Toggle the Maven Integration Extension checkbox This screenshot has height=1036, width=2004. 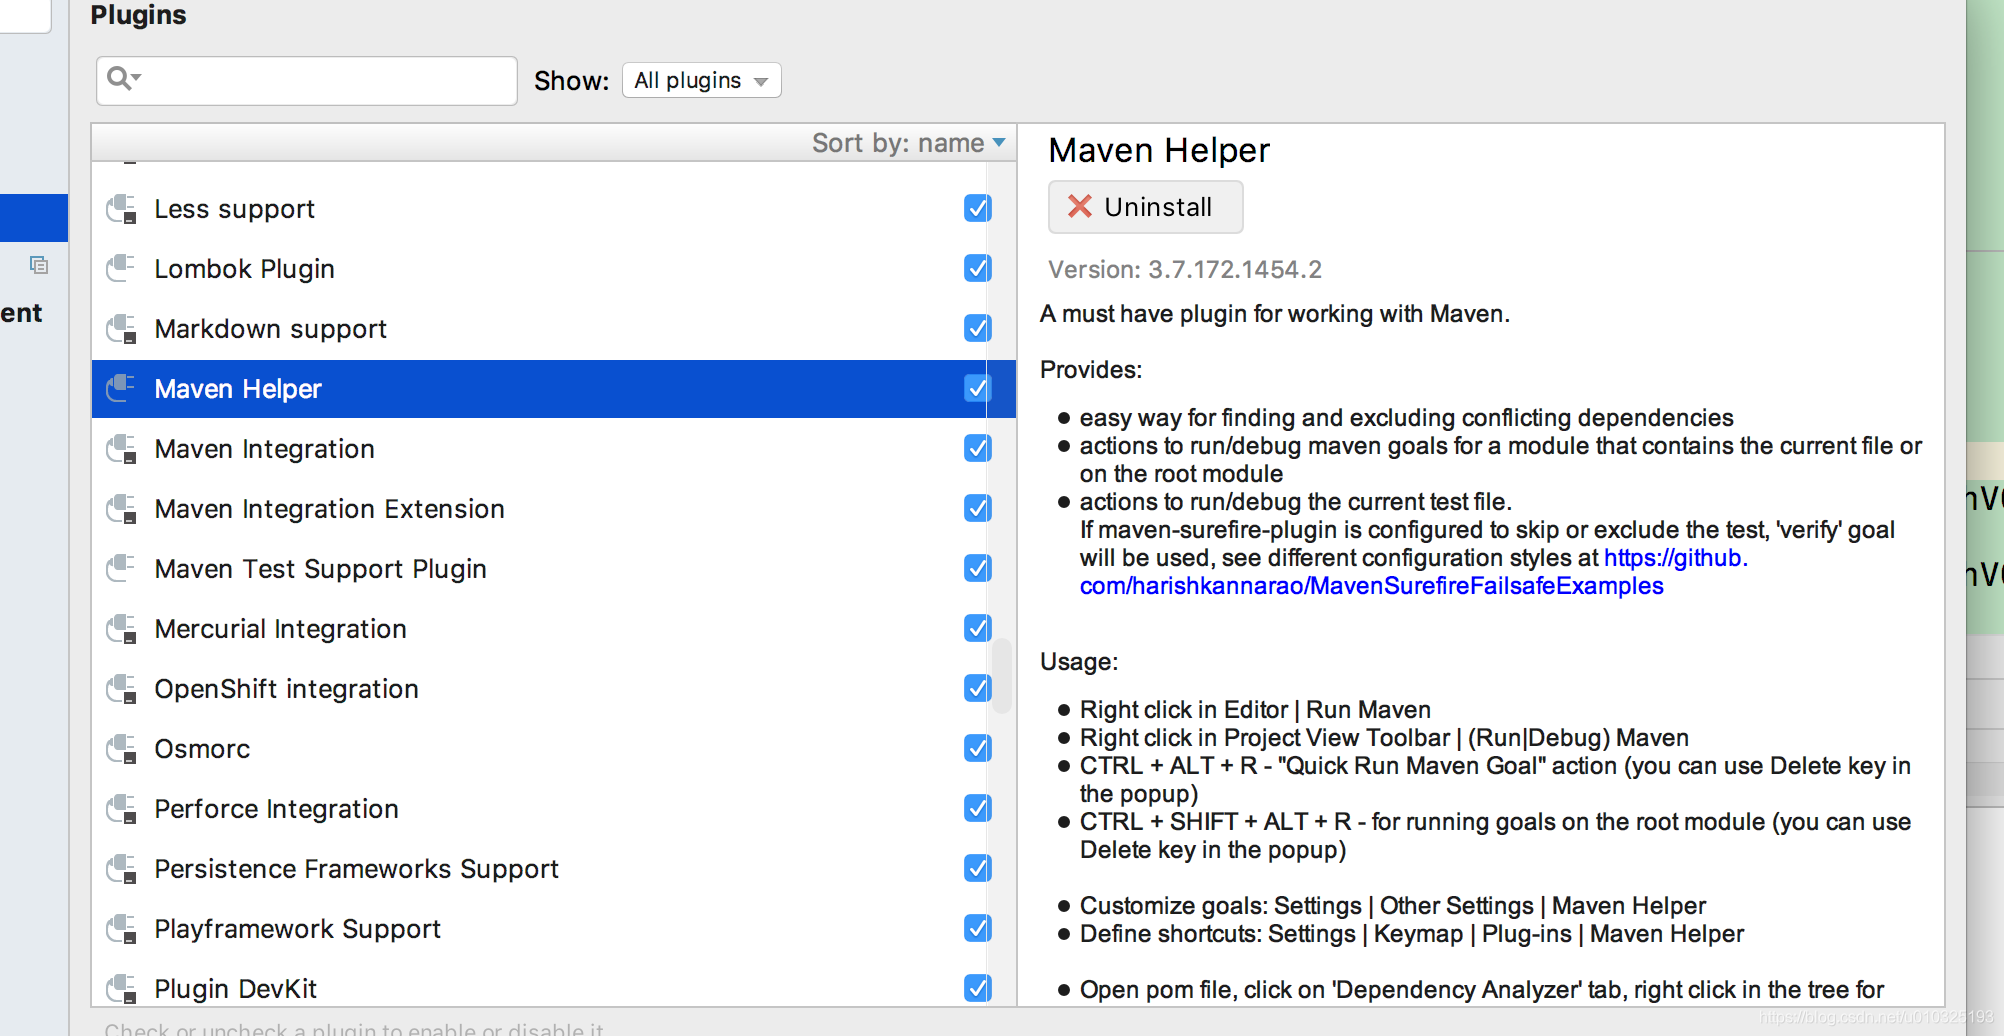tap(977, 508)
